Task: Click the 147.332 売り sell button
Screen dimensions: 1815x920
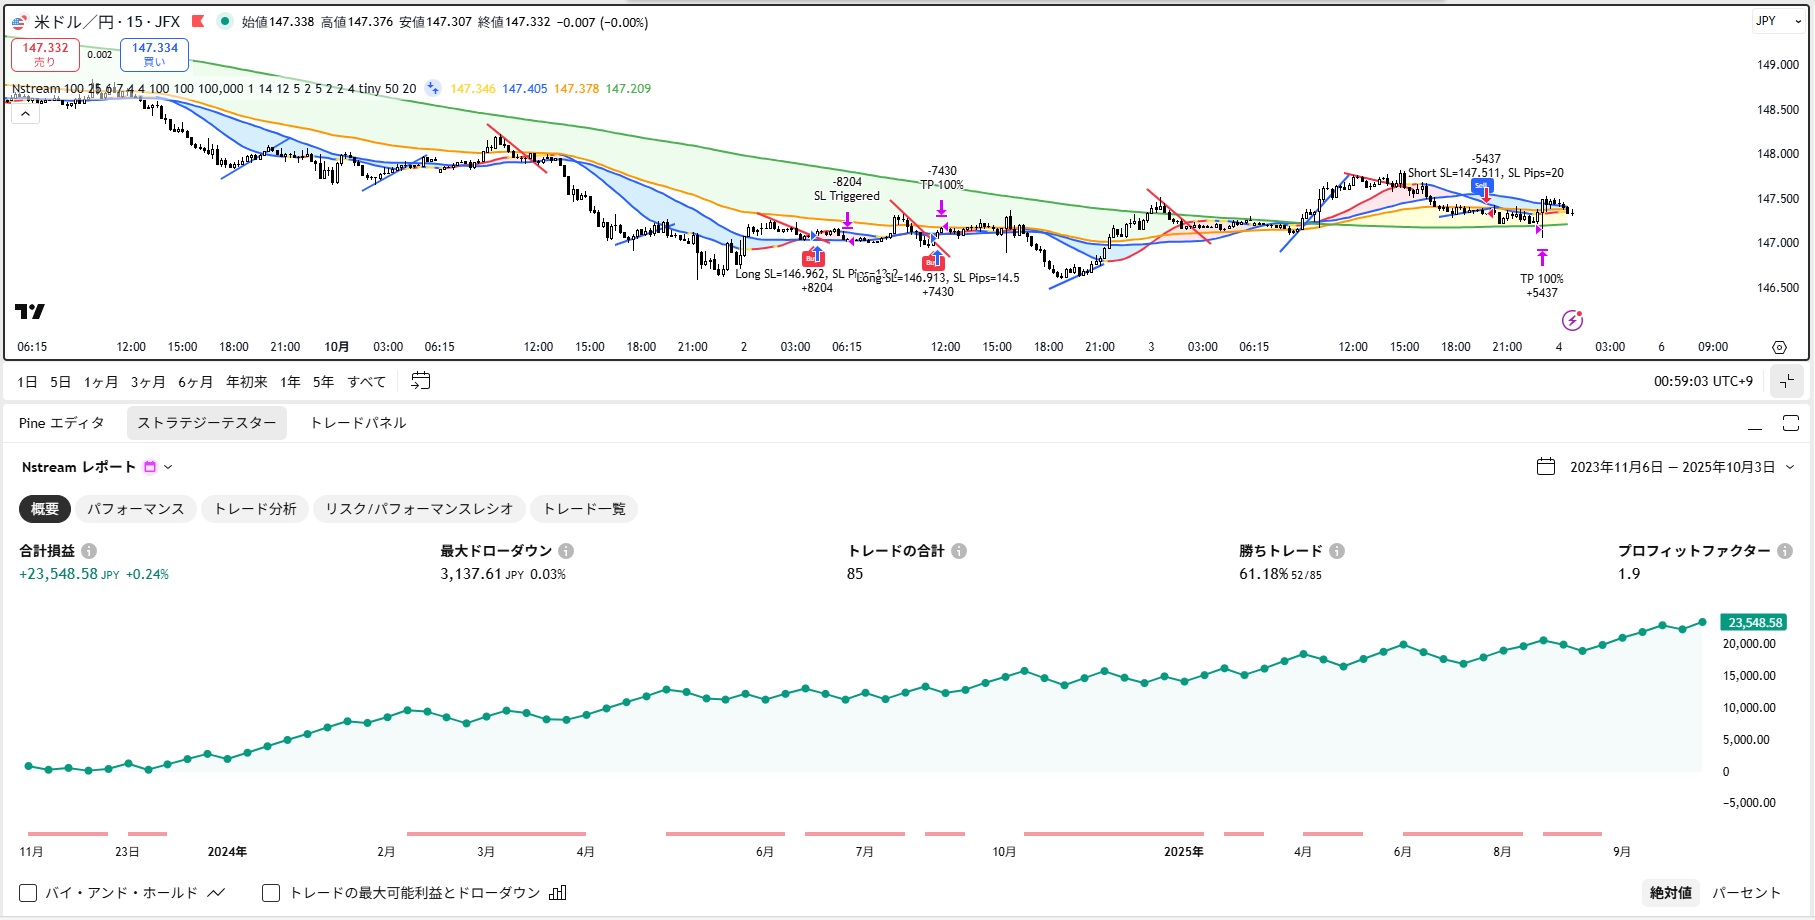Action: click(45, 54)
